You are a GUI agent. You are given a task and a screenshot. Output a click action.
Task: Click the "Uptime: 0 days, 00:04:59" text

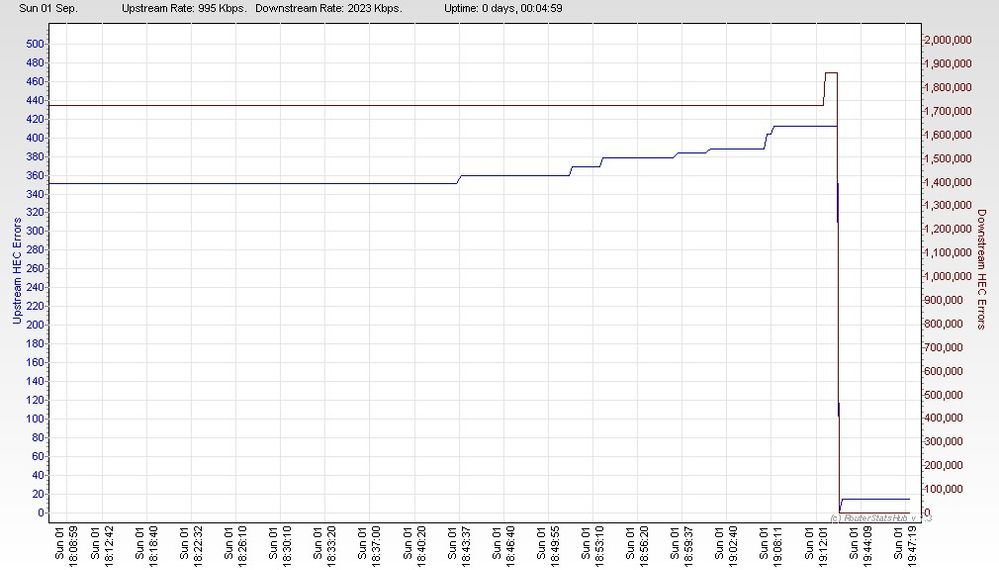click(x=503, y=8)
